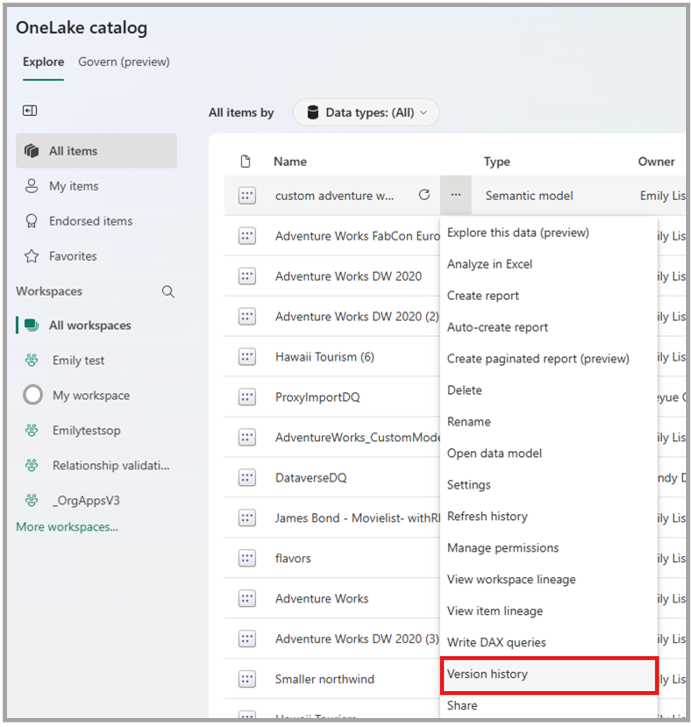The image size is (691, 727).
Task: Click semantic model icon for ProxyImportDQ
Action: [x=247, y=397]
